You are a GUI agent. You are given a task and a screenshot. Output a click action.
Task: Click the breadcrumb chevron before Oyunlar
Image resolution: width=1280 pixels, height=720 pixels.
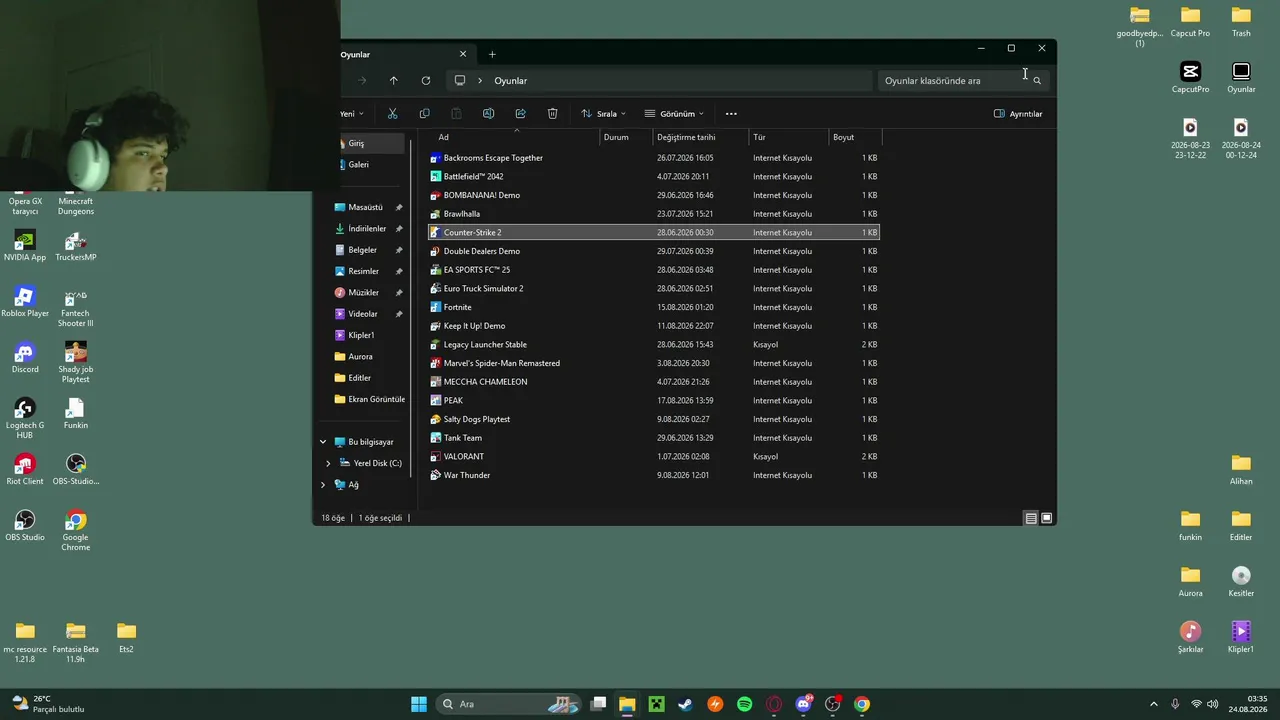[x=480, y=81]
